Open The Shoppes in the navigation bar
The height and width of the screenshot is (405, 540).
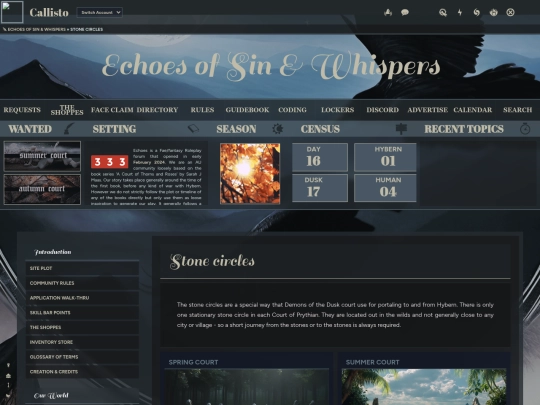tap(67, 110)
